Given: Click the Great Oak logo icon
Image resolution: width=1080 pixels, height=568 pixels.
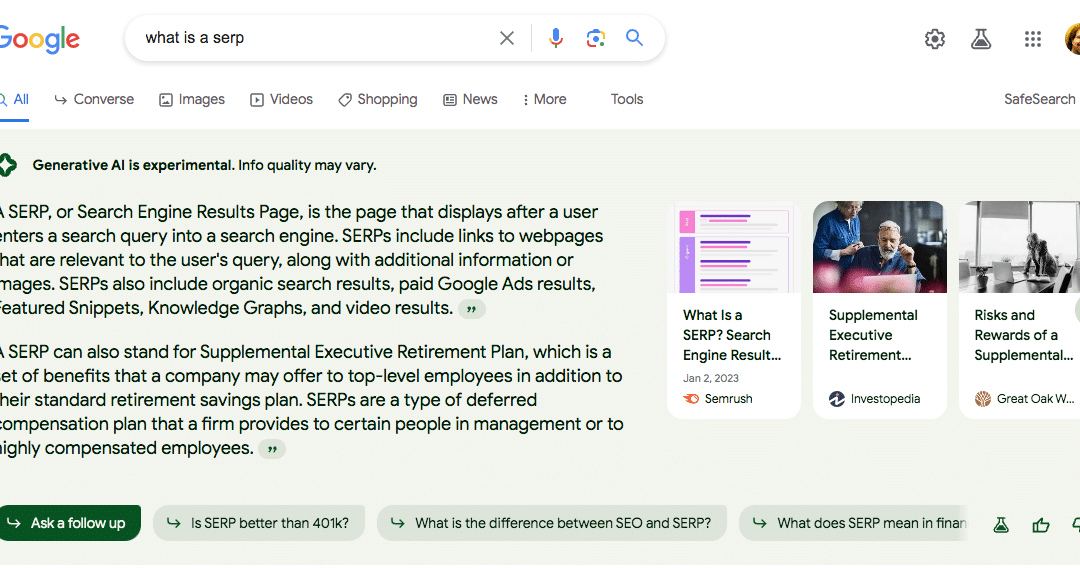Looking at the screenshot, I should click(x=983, y=399).
